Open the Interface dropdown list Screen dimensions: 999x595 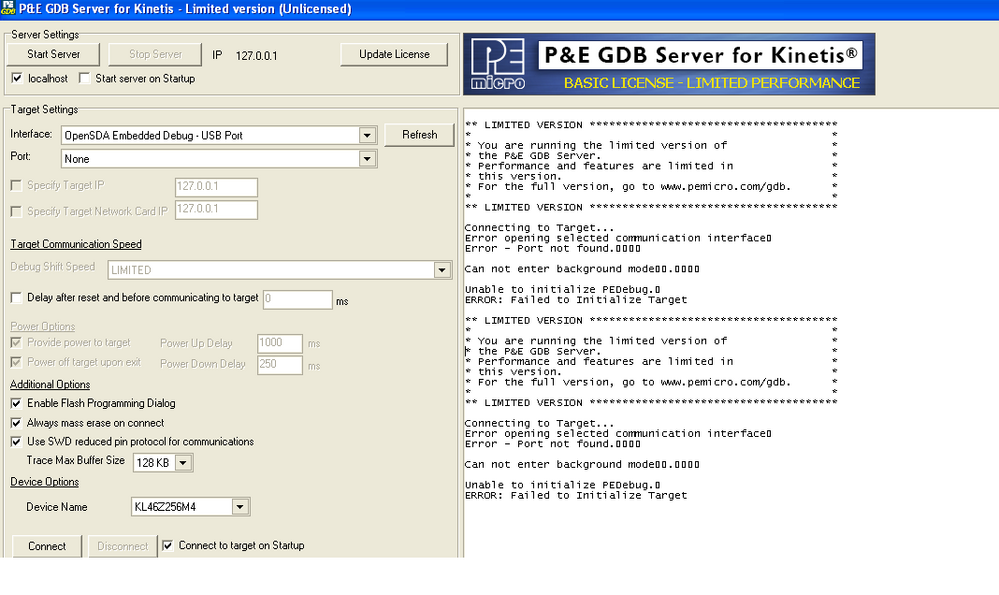367,135
